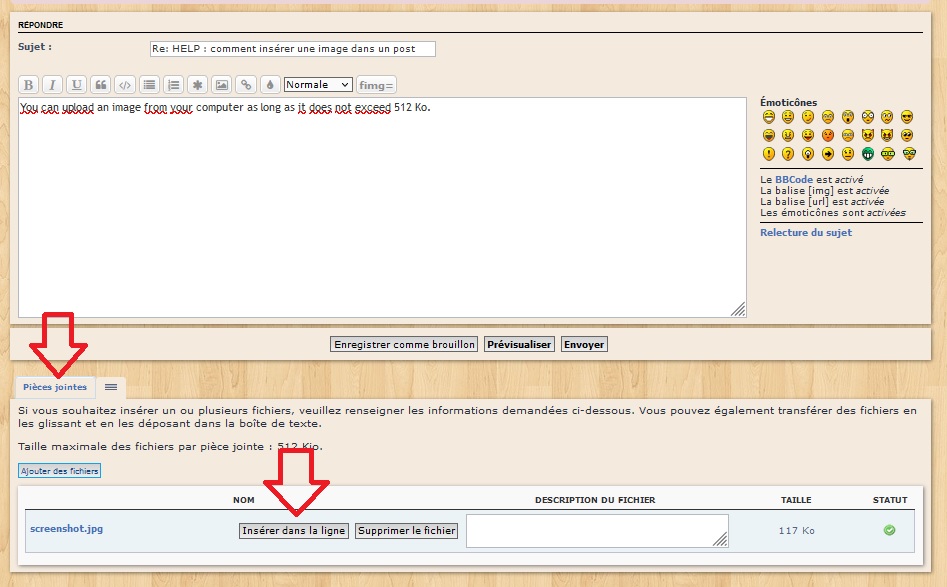The width and height of the screenshot is (947, 587).
Task: Insert a numbered ordered list
Action: click(173, 85)
